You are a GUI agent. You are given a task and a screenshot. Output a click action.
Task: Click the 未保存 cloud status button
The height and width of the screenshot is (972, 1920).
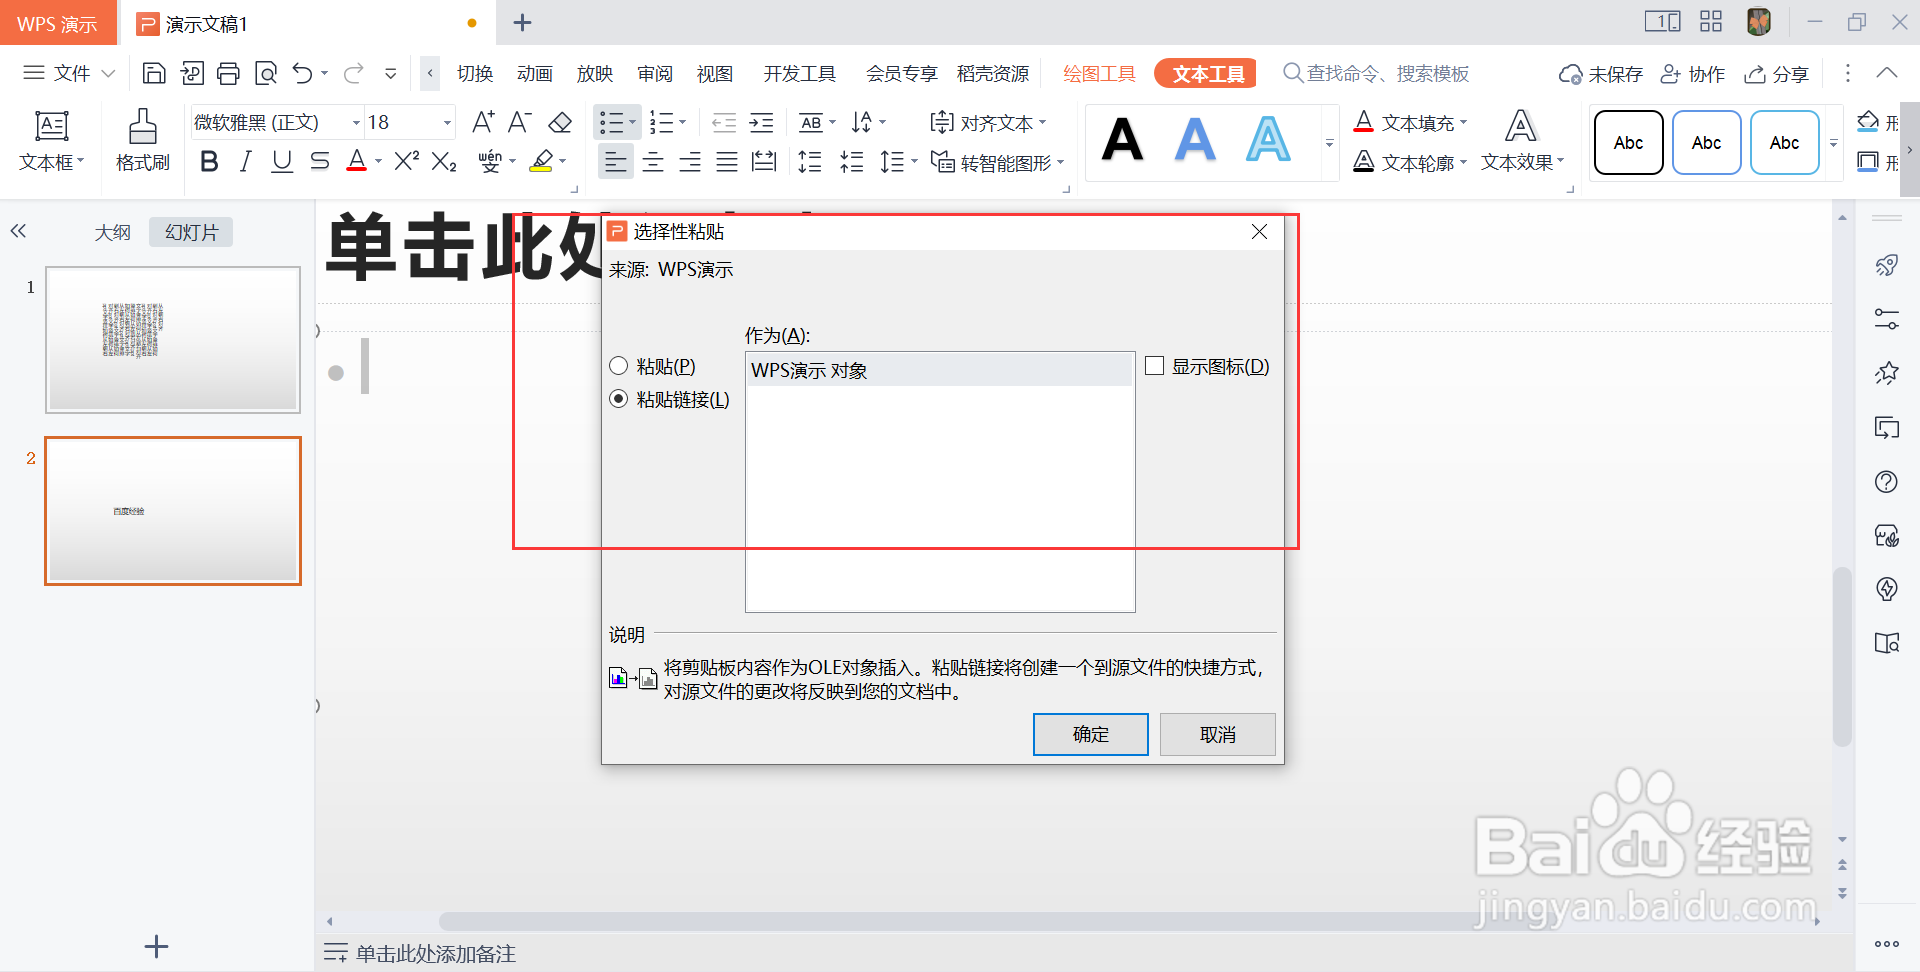point(1600,74)
